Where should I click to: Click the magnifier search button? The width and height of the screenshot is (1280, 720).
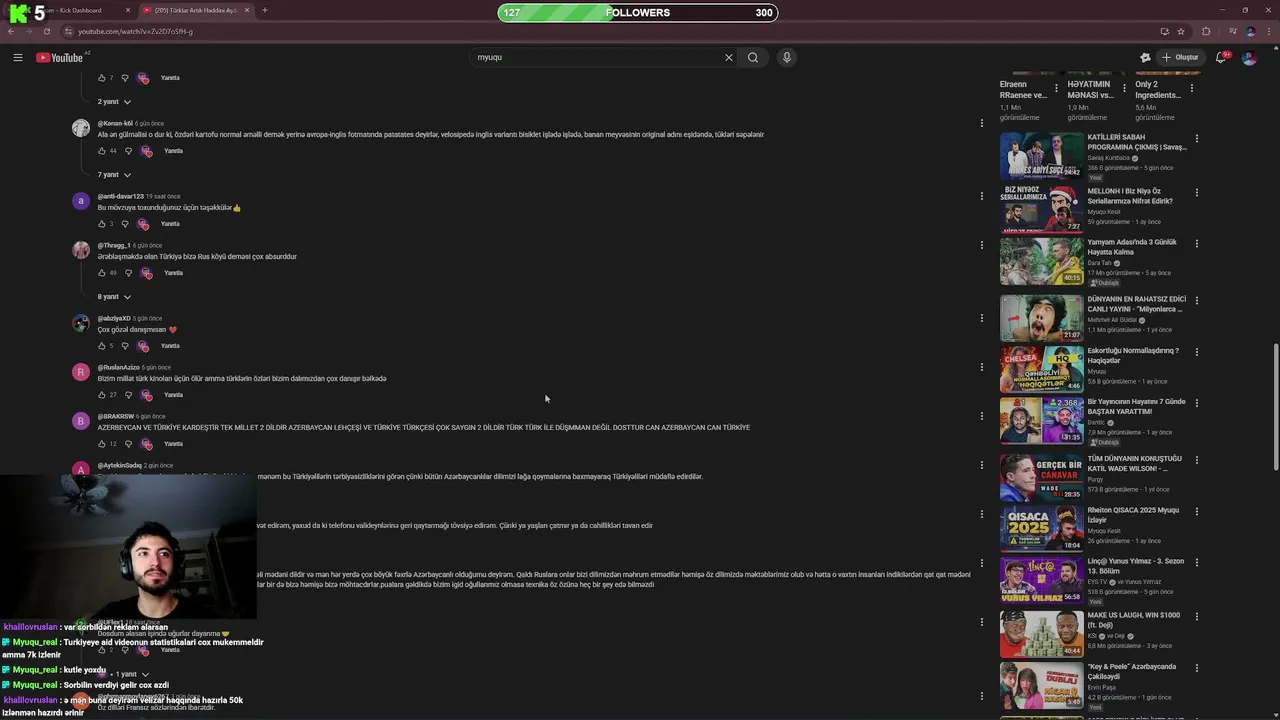(753, 57)
